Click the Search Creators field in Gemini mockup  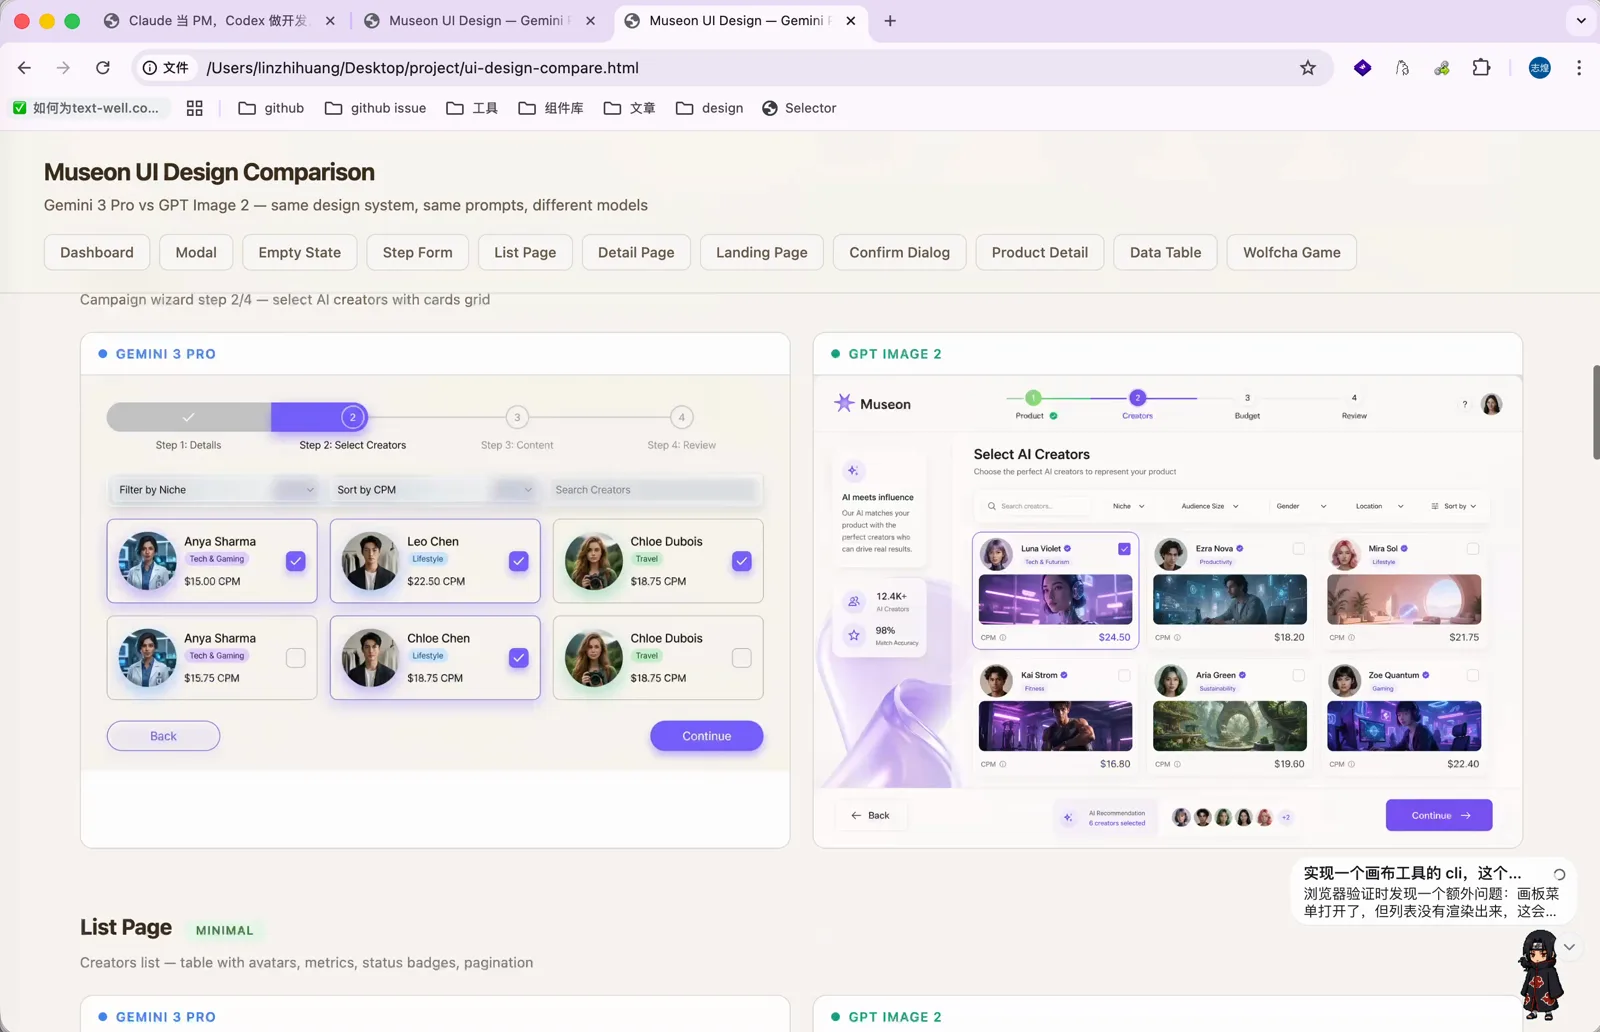[x=655, y=490]
